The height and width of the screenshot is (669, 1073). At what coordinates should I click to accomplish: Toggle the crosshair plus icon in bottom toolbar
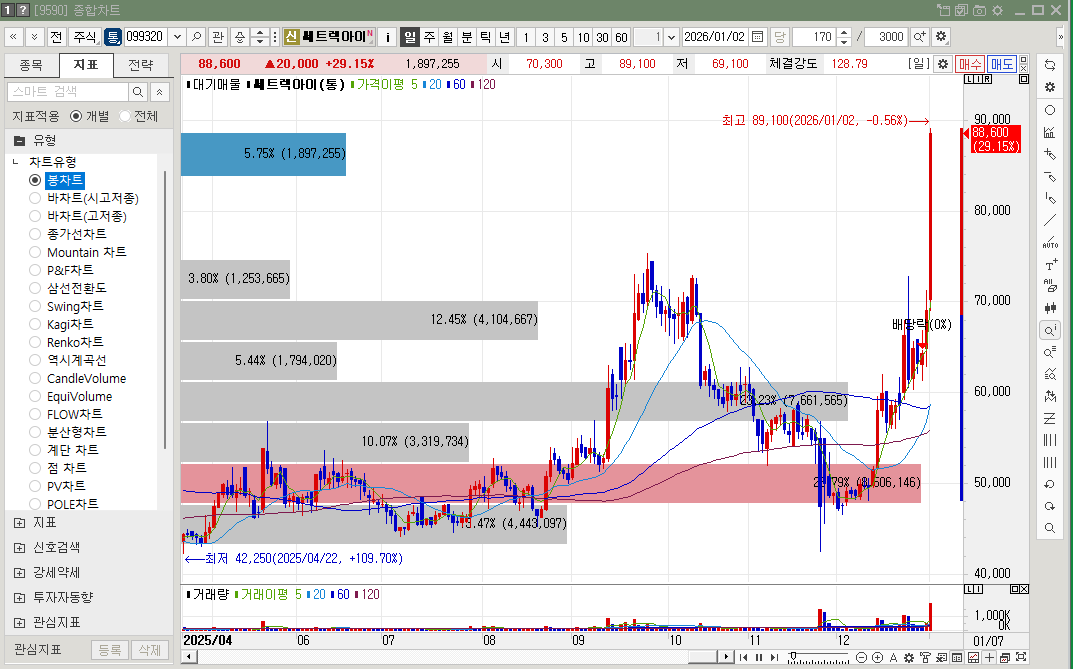coord(989,657)
